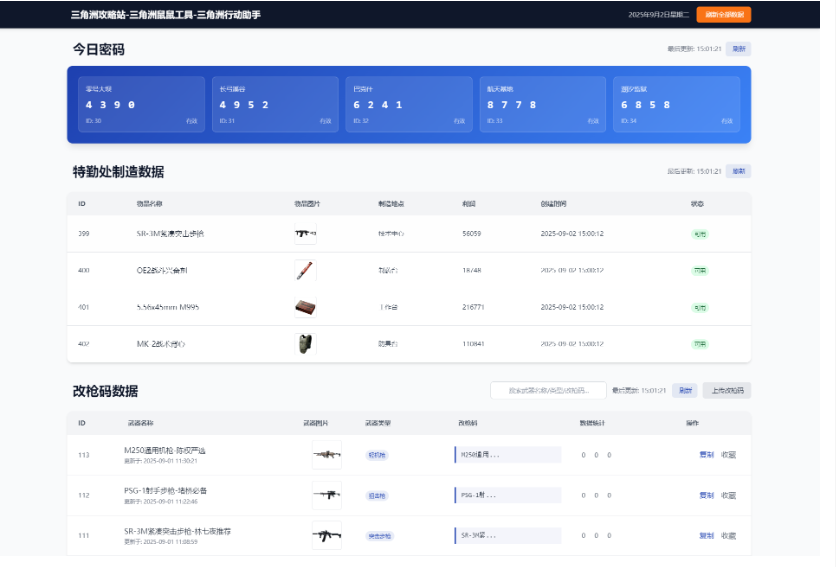
Task: Click 复制 for the M250 gun code
Action: (706, 455)
